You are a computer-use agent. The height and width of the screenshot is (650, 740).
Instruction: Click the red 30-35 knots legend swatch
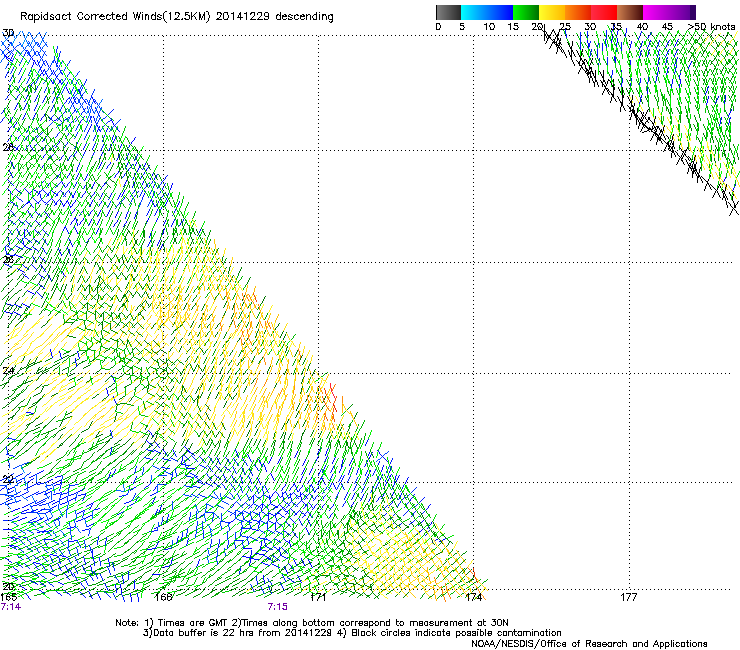604,12
